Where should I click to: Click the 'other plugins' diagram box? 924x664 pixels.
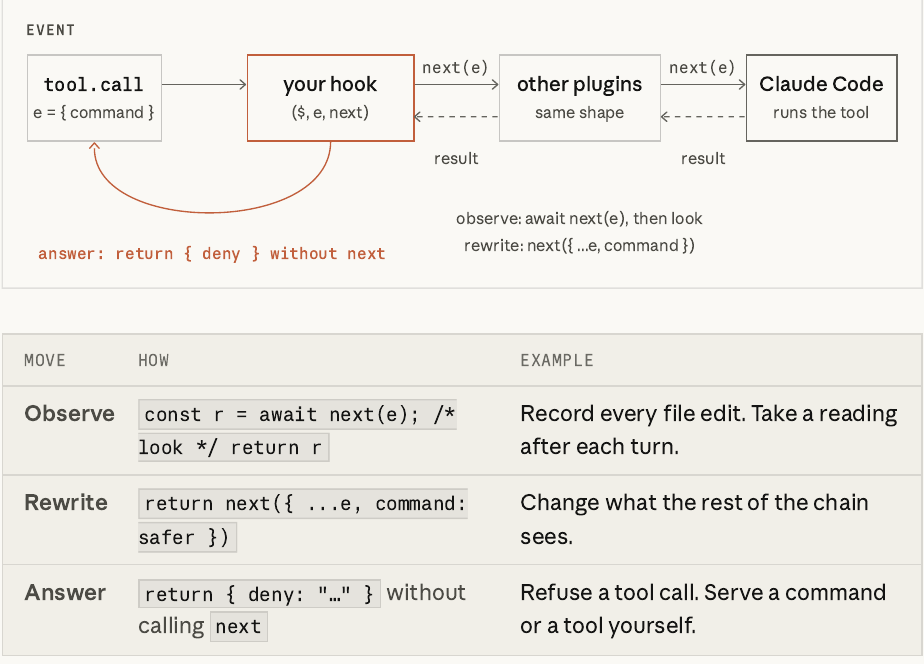580,98
